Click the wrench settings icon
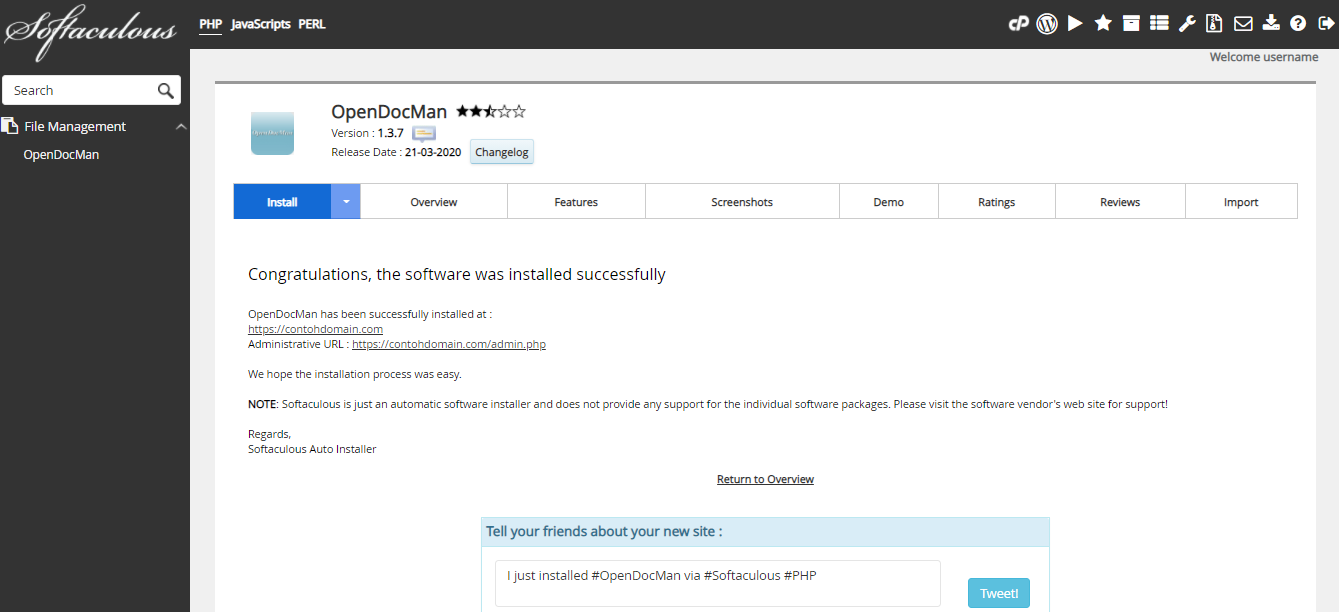Screen dimensions: 1339x612 [x=1186, y=22]
